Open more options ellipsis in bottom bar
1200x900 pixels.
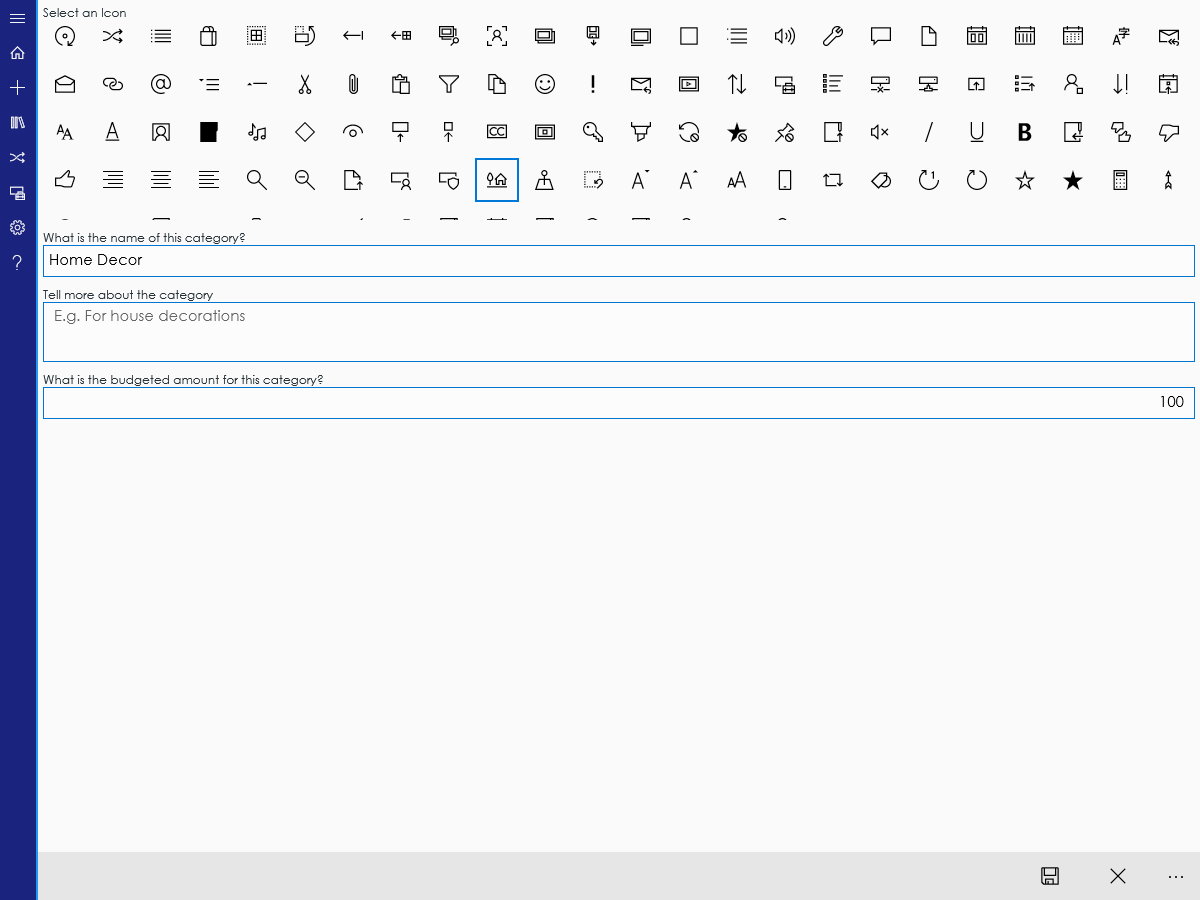click(x=1176, y=876)
